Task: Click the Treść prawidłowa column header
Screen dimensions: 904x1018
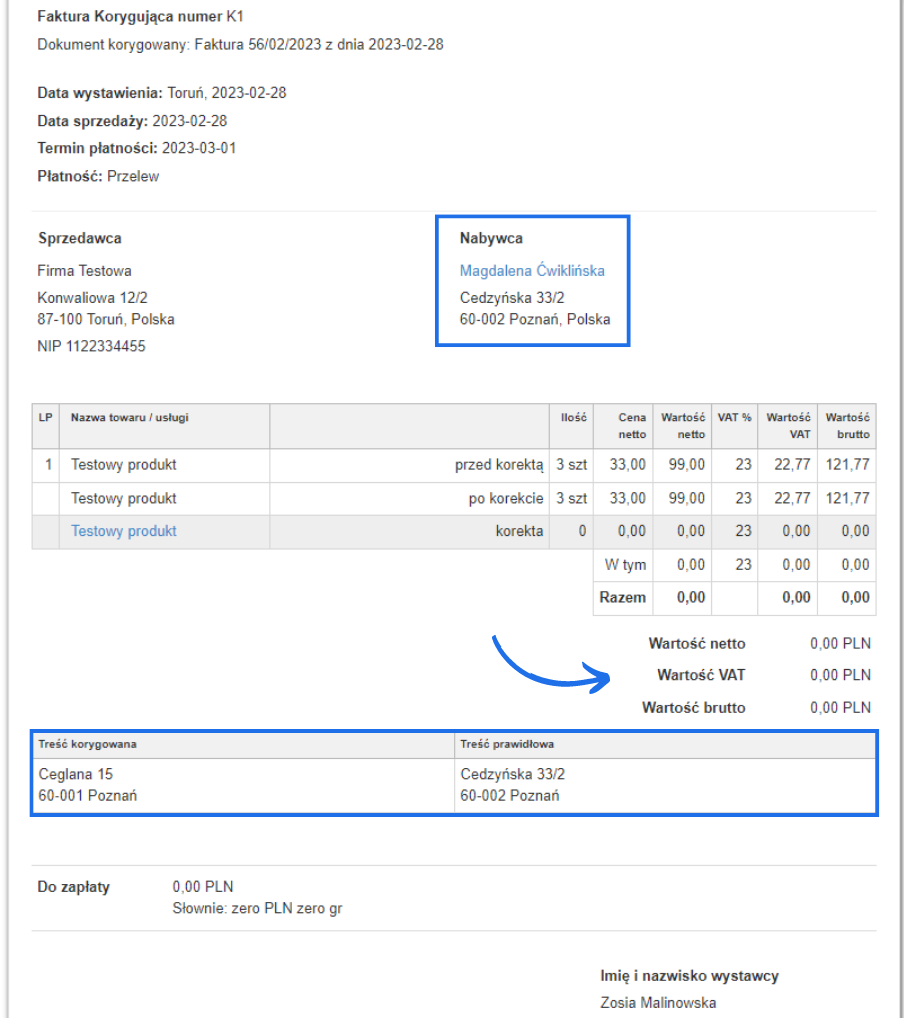Action: pos(507,744)
